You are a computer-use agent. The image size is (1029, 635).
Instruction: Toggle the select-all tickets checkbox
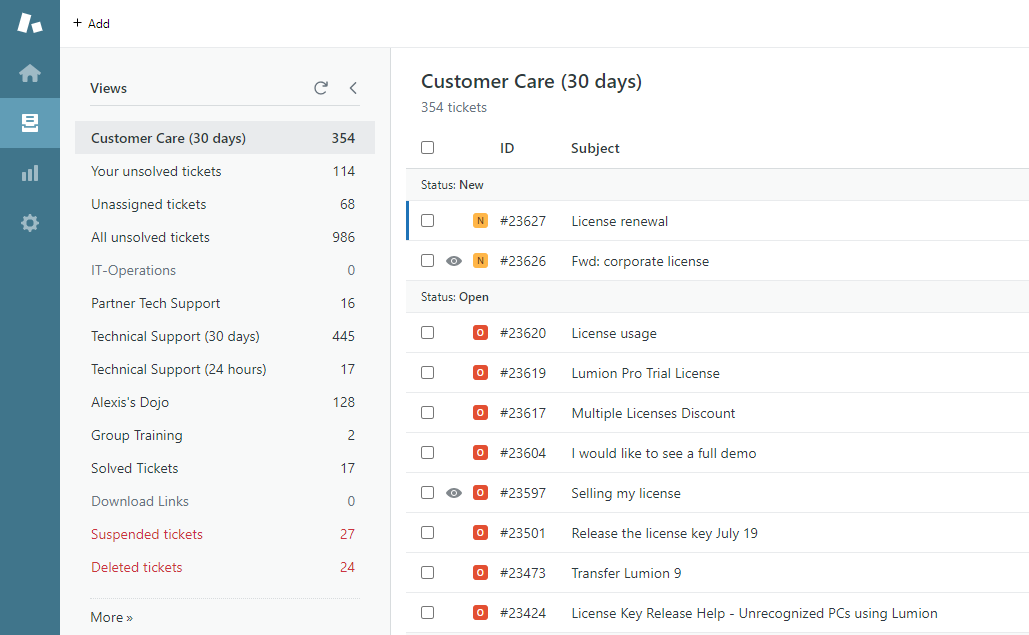(428, 148)
